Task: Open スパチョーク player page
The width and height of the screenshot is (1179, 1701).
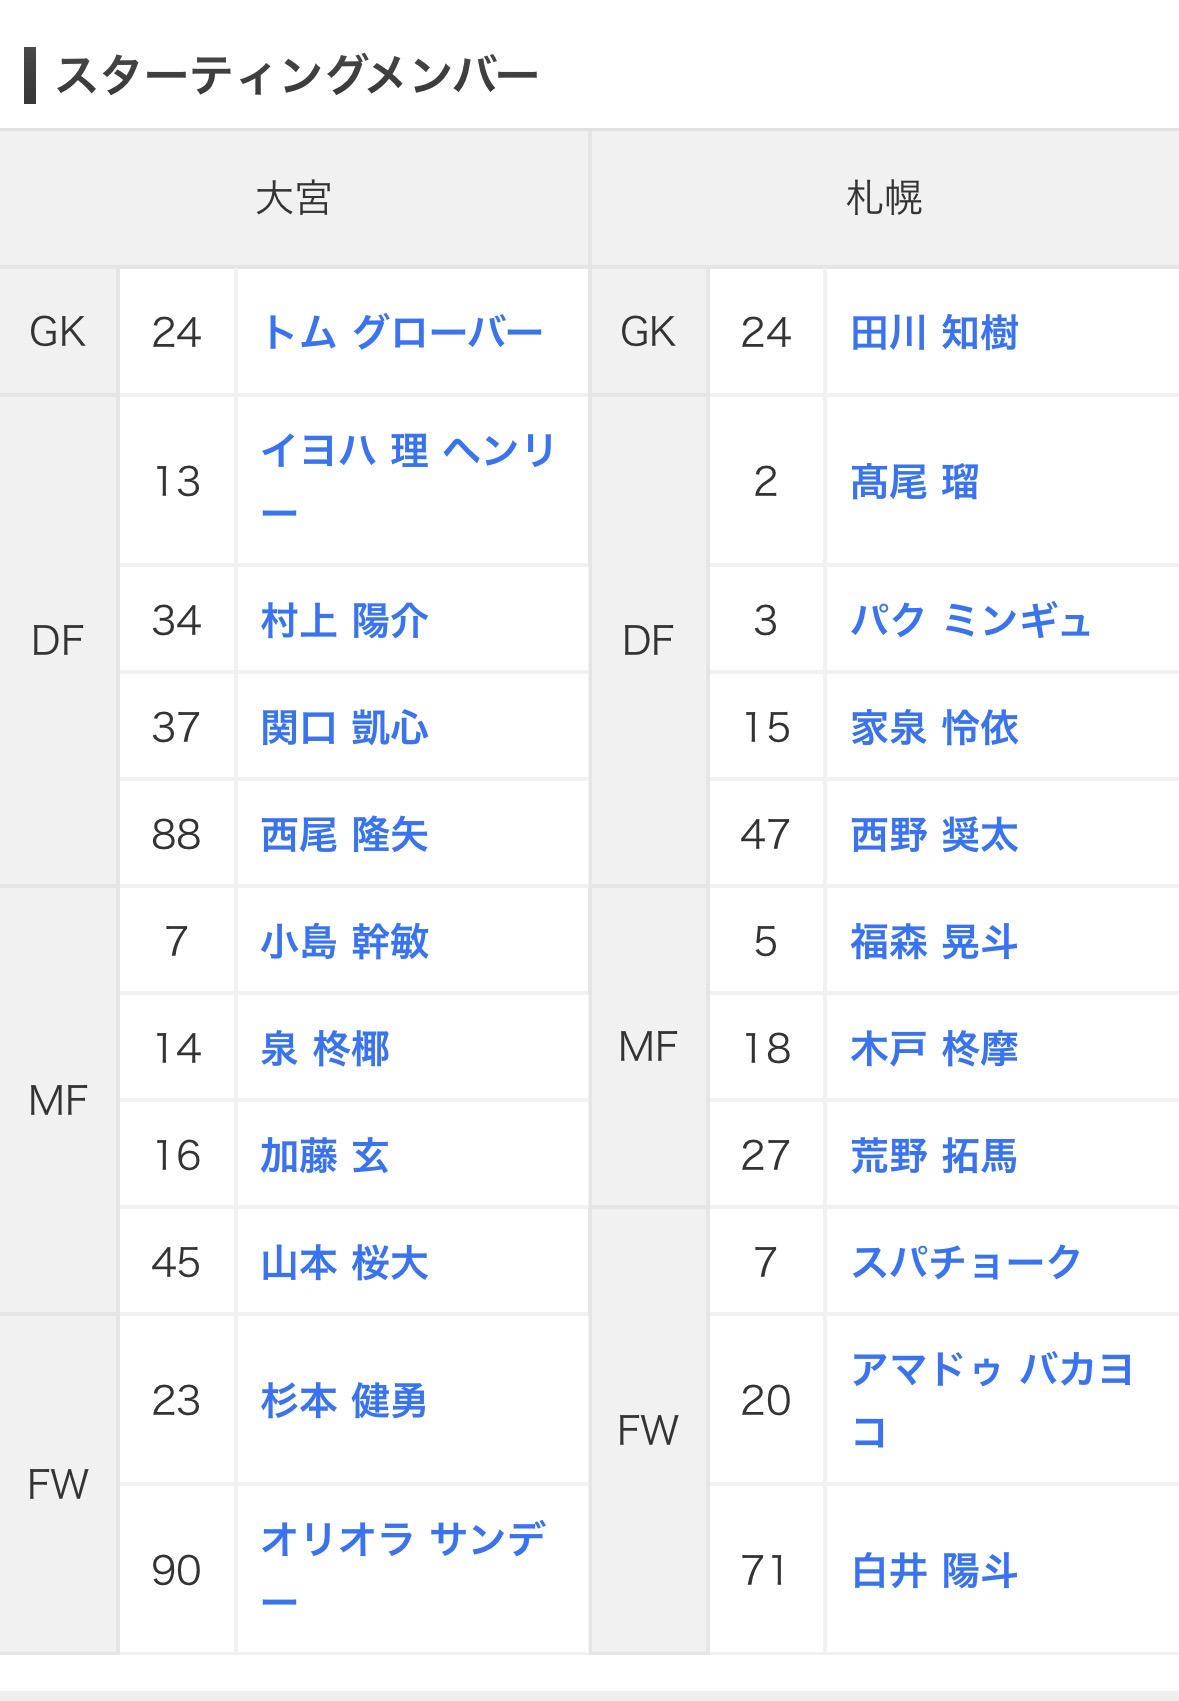Action: pyautogui.click(x=966, y=1263)
